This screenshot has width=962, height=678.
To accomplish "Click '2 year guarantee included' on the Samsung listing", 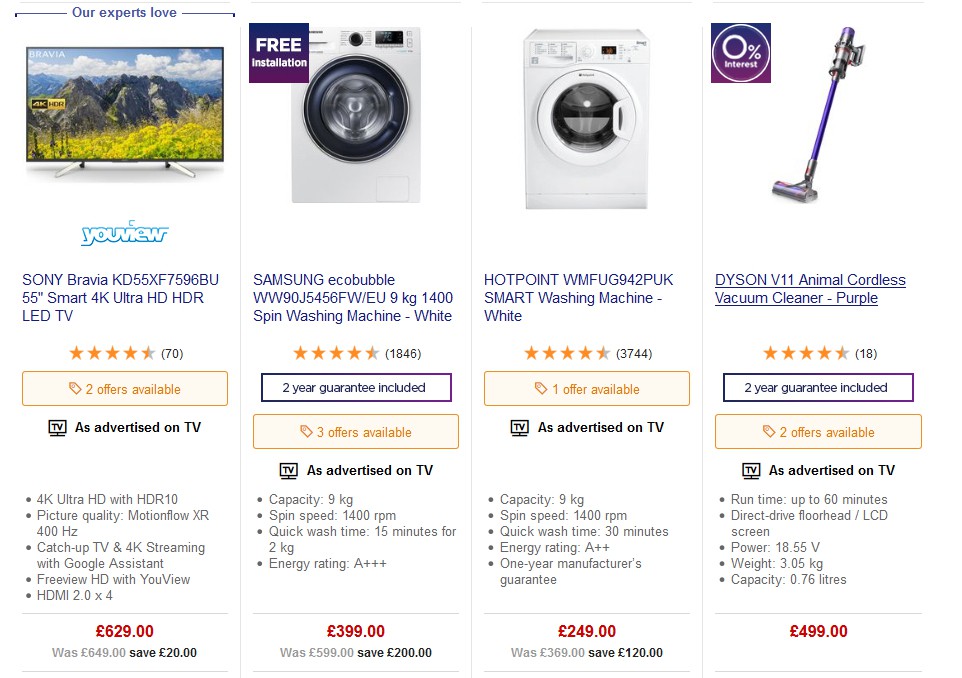I will [355, 388].
